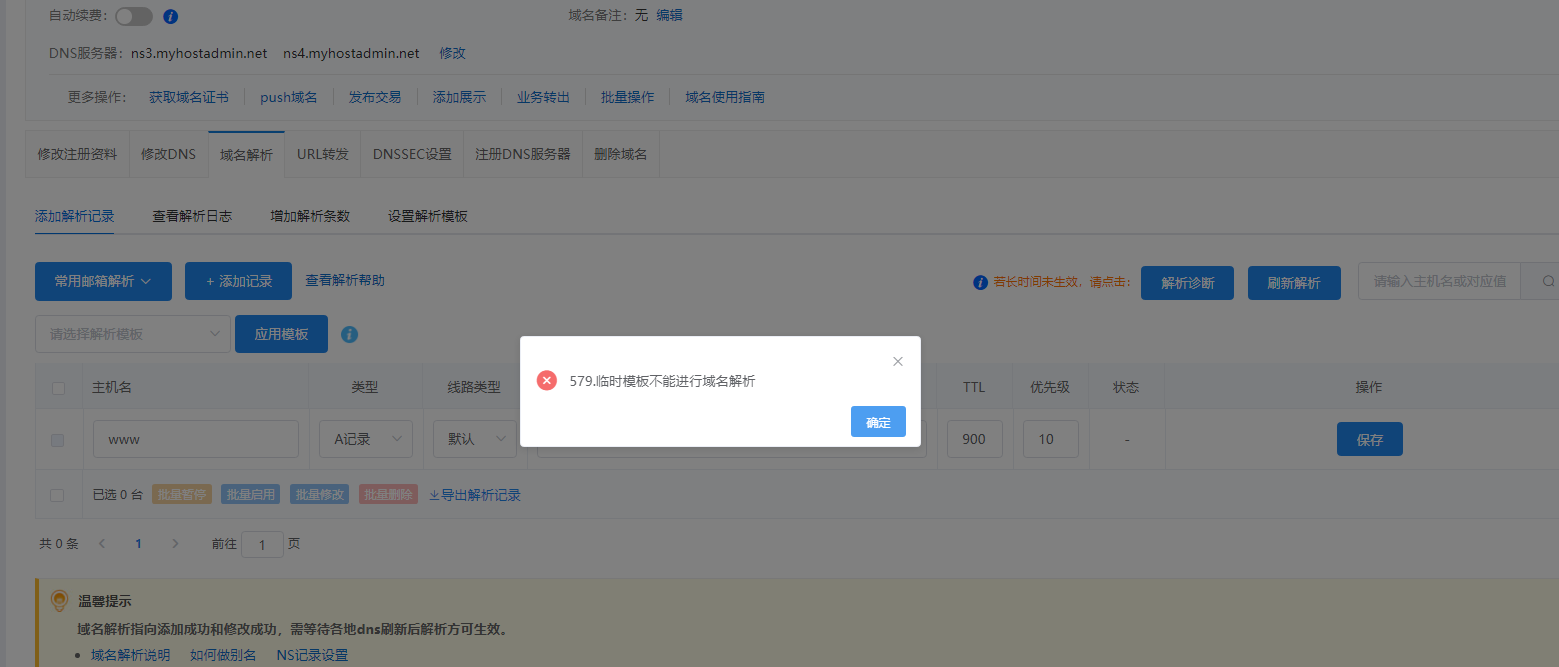Open the 常用邮箱解析 dropdown
This screenshot has height=667, width=1559.
click(x=103, y=282)
